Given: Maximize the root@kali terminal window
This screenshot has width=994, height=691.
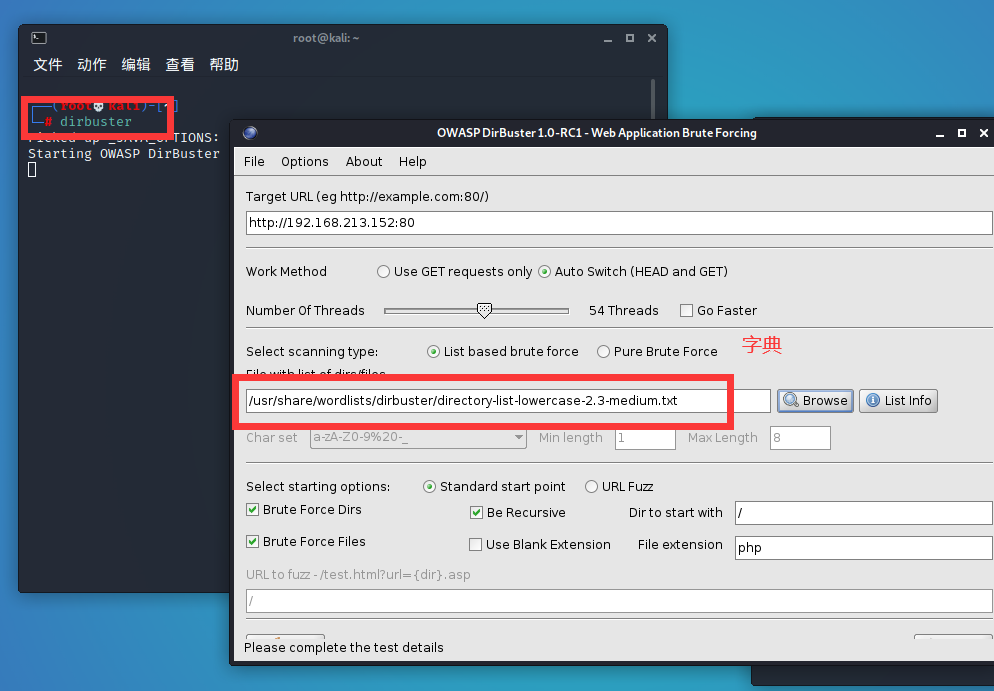Looking at the screenshot, I should pyautogui.click(x=629, y=38).
